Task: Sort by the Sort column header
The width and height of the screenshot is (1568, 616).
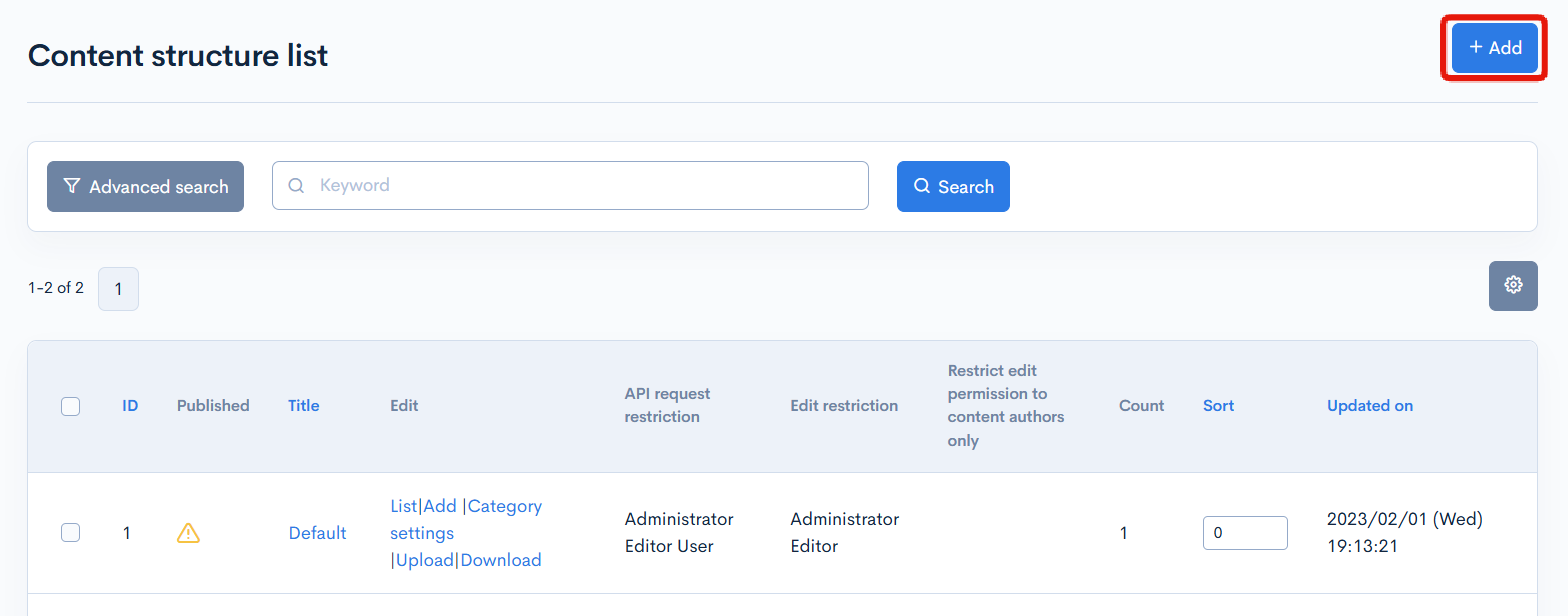Action: pyautogui.click(x=1218, y=406)
